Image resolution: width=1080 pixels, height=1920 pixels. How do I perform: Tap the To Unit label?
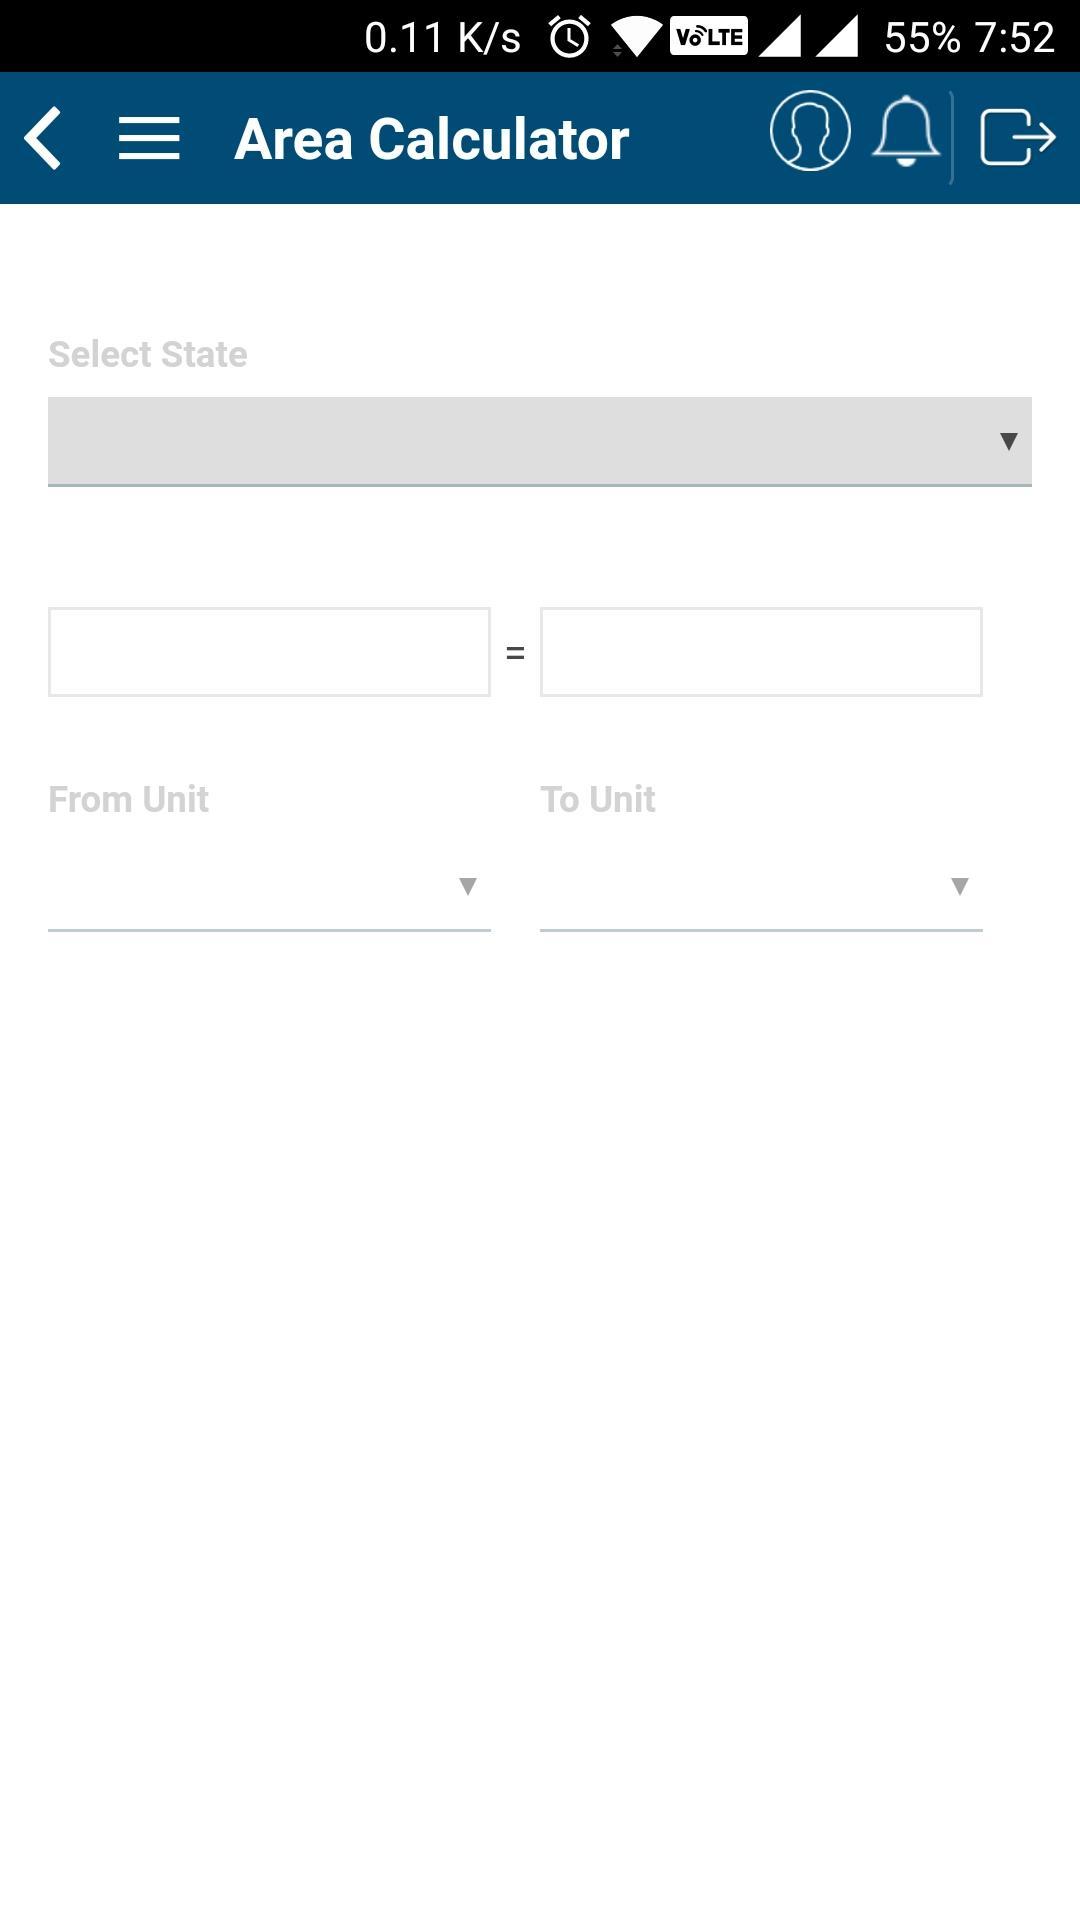(598, 799)
